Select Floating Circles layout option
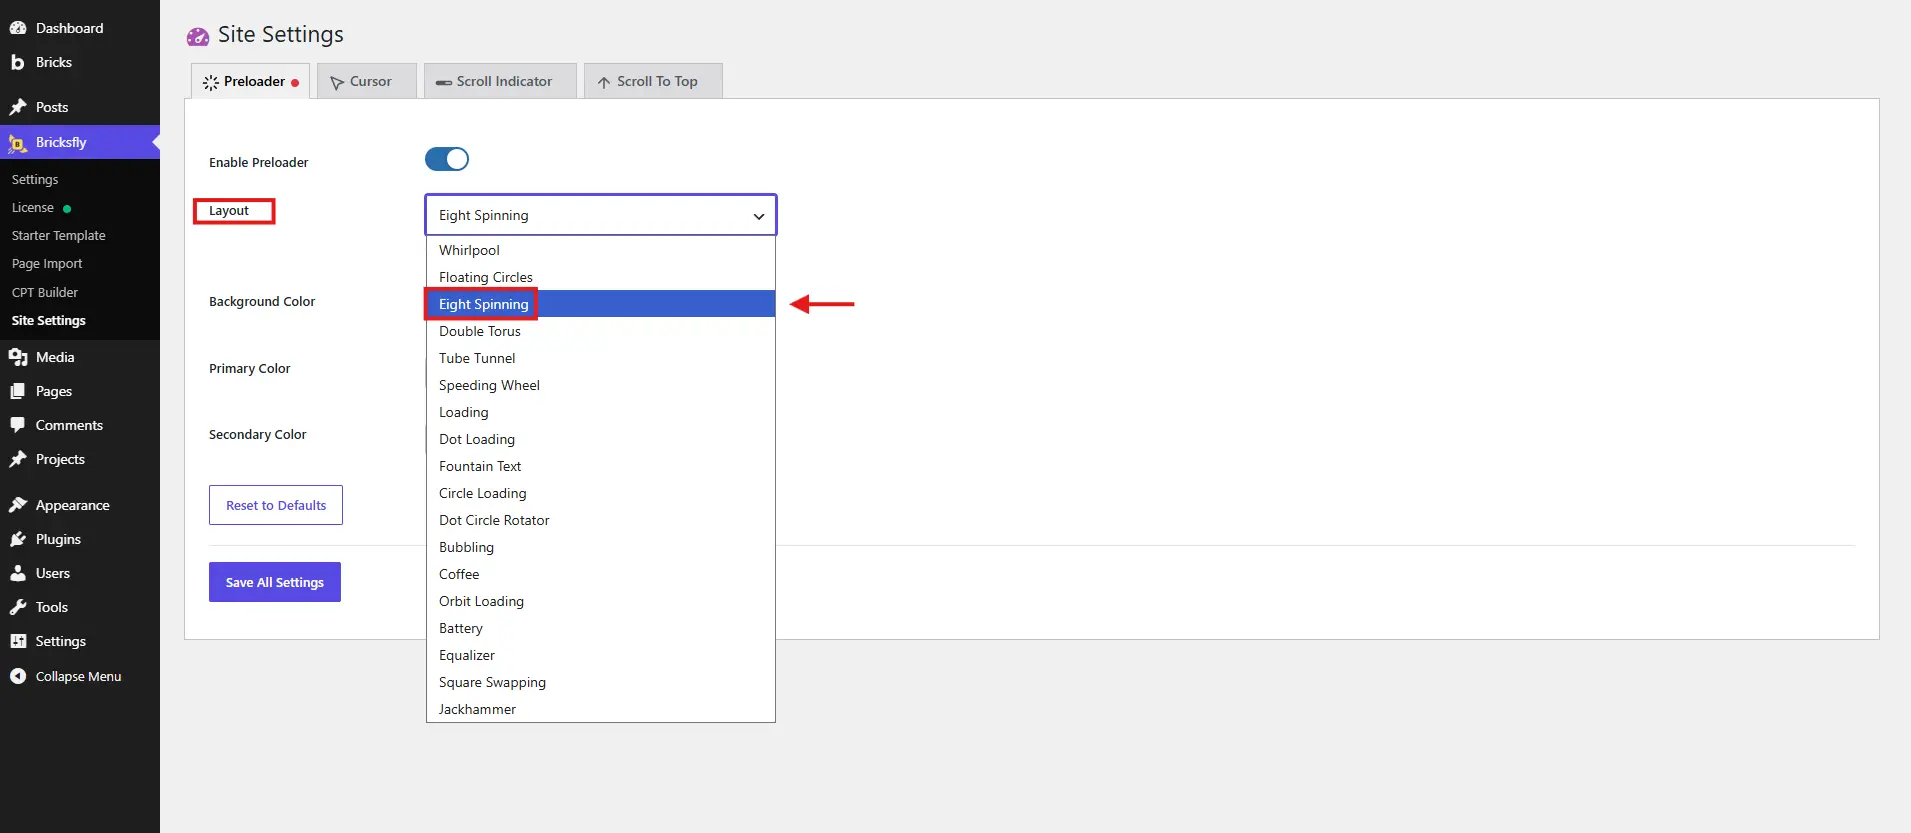 [x=601, y=277]
